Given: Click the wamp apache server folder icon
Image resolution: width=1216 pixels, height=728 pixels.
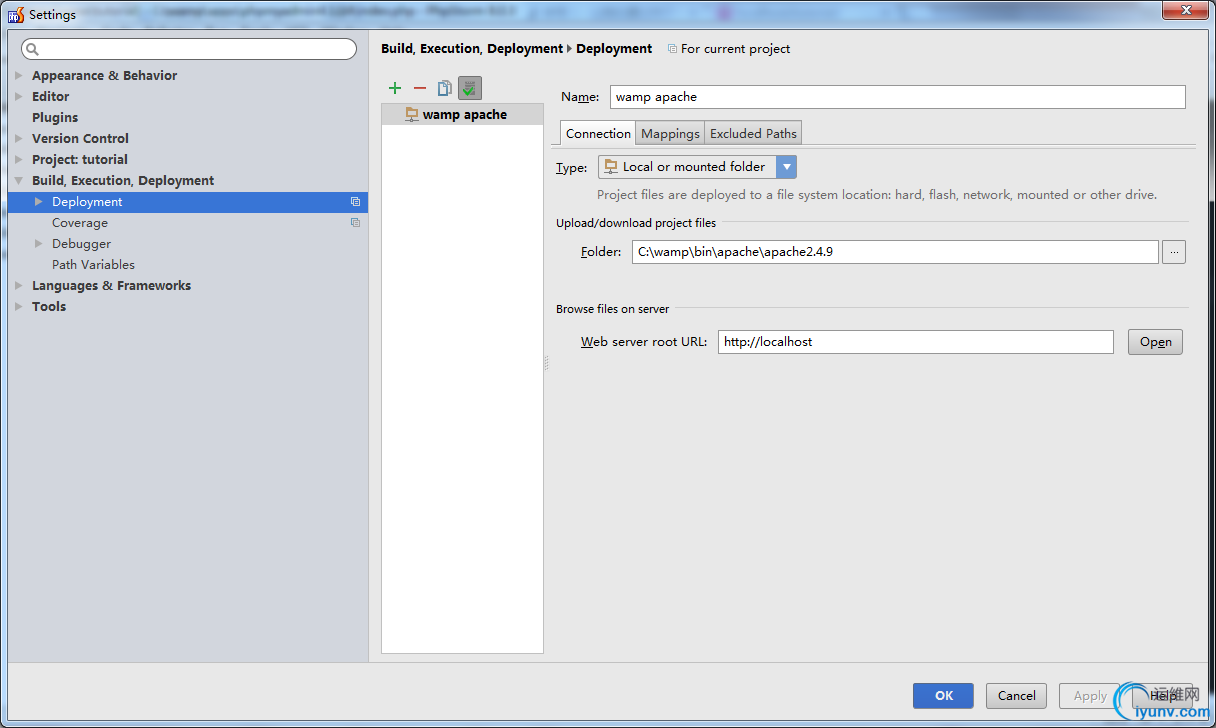Looking at the screenshot, I should 412,115.
